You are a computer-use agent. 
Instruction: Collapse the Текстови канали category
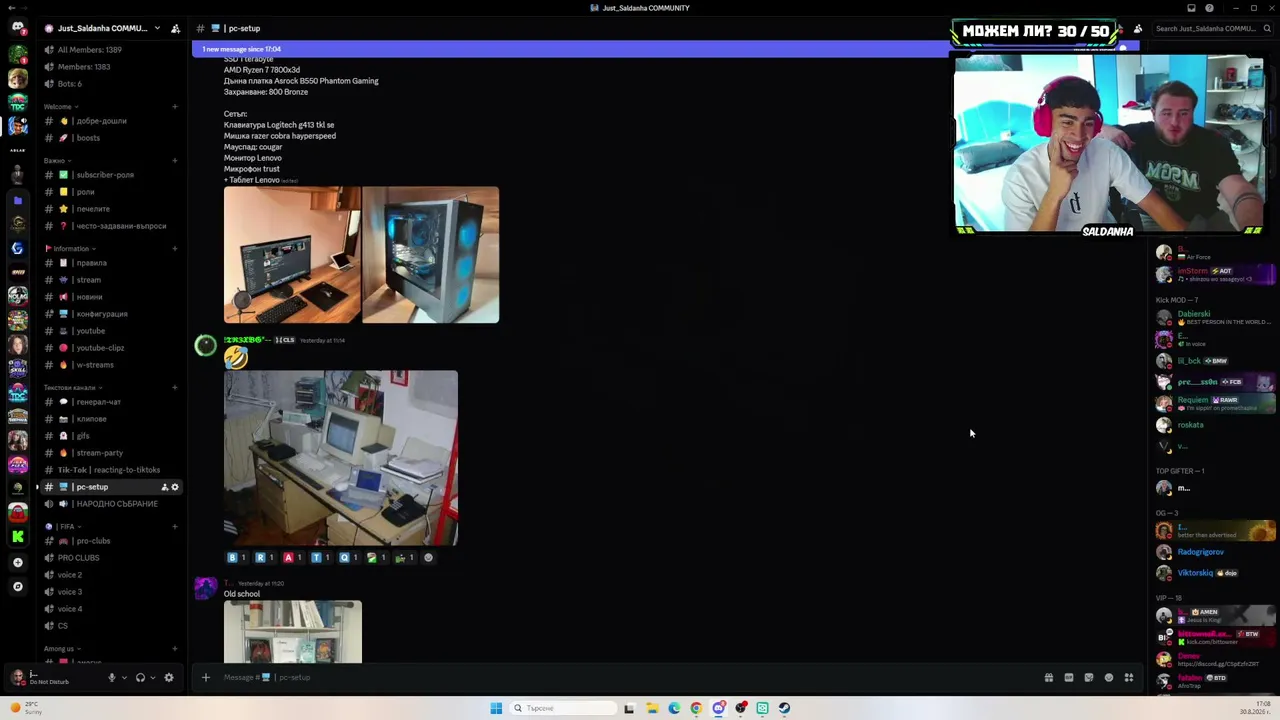point(72,388)
